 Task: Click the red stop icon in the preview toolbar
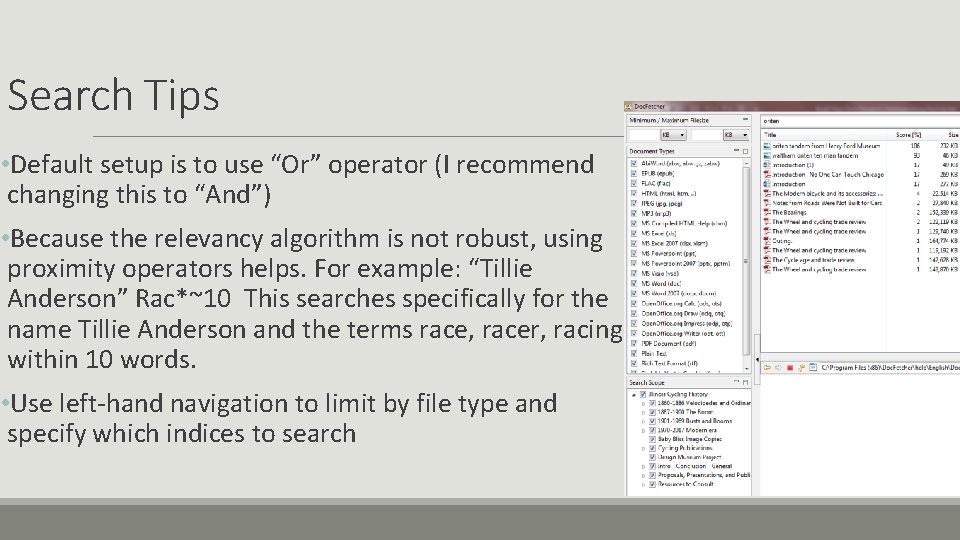[790, 367]
